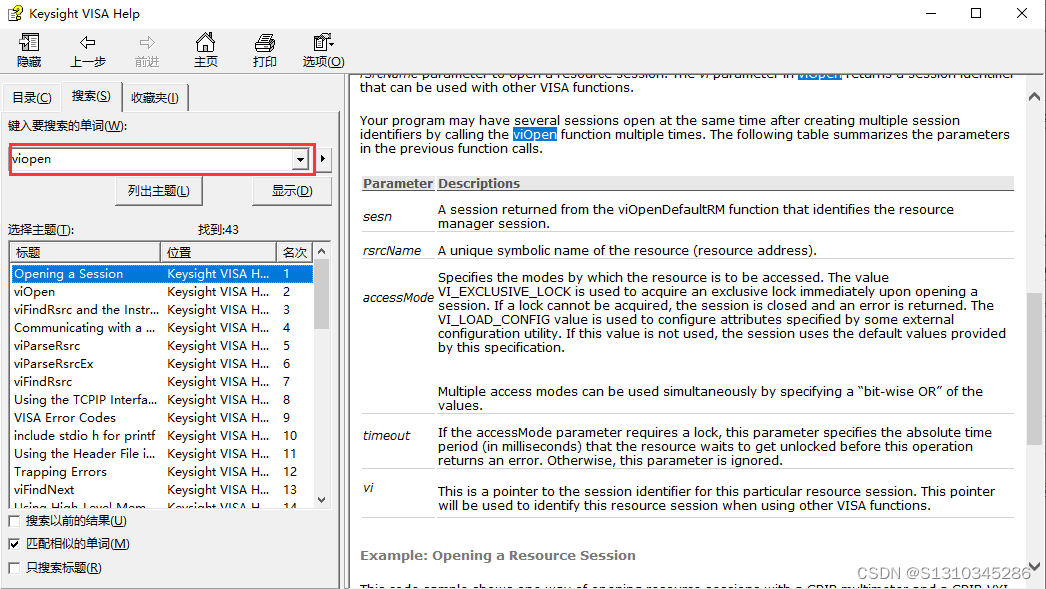
Task: Minimize the Keysight VISA Help window
Action: point(931,13)
